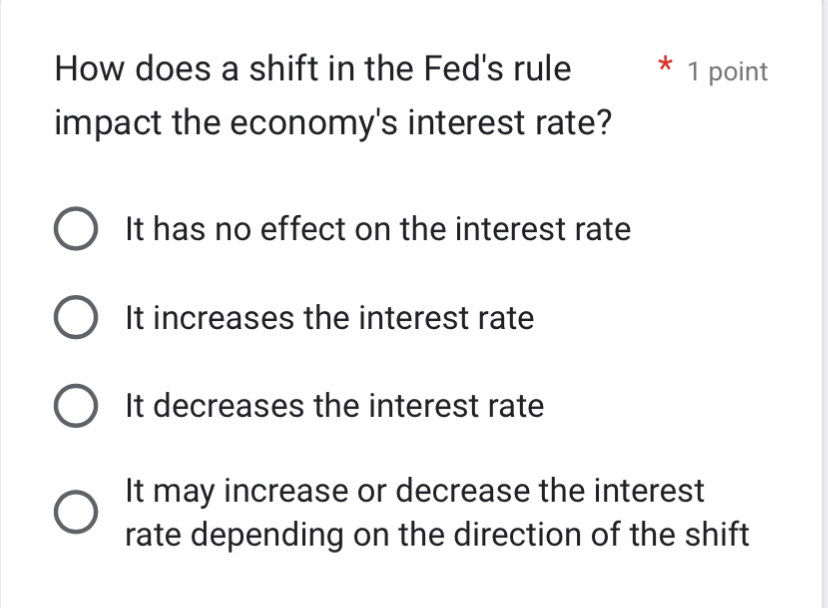Click the text "It has no effect on the interest rate"
828x608 pixels.
click(x=377, y=229)
